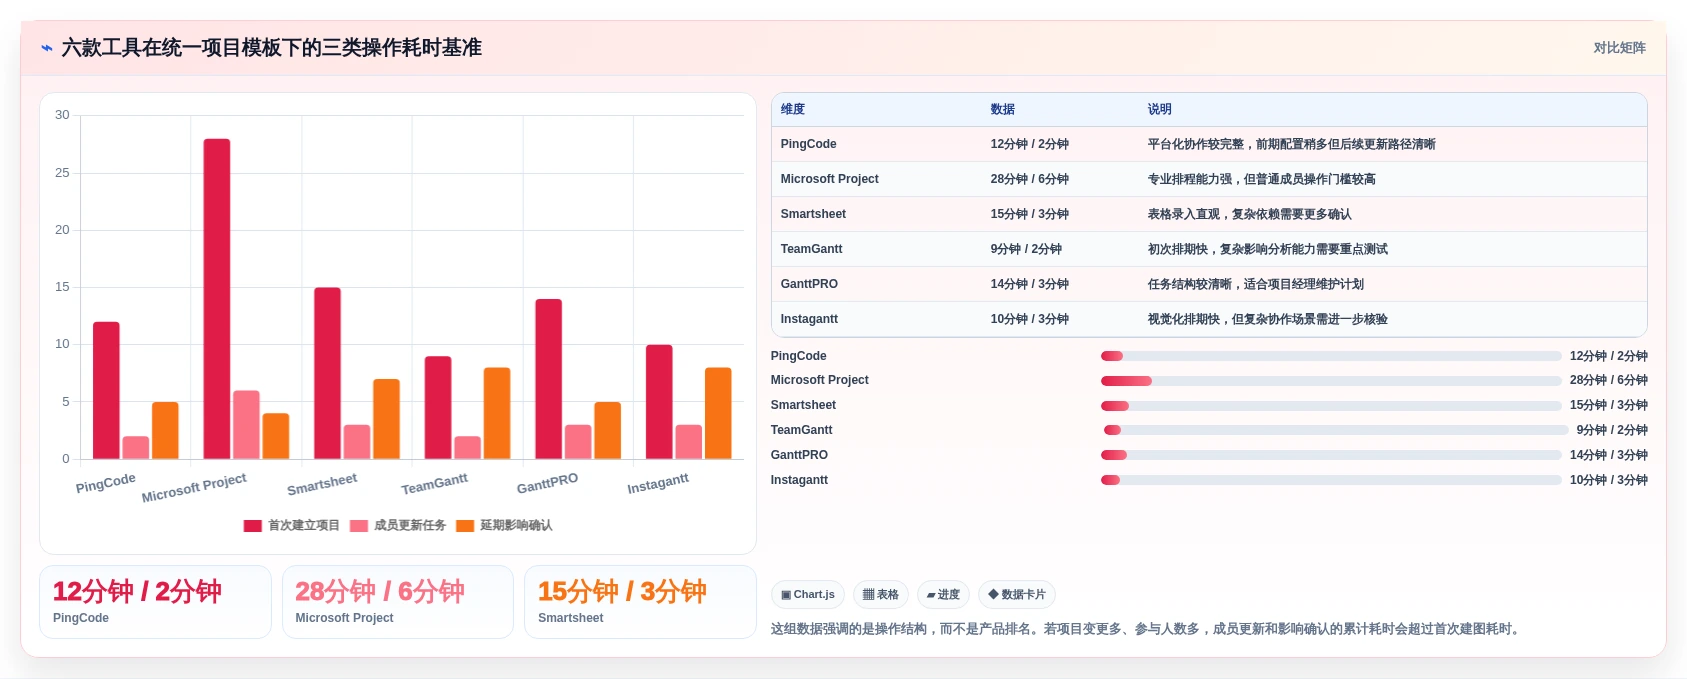1687x679 pixels.
Task: Open the Smartsheet 15分钟 / 3分钟 data card
Action: 640,602
